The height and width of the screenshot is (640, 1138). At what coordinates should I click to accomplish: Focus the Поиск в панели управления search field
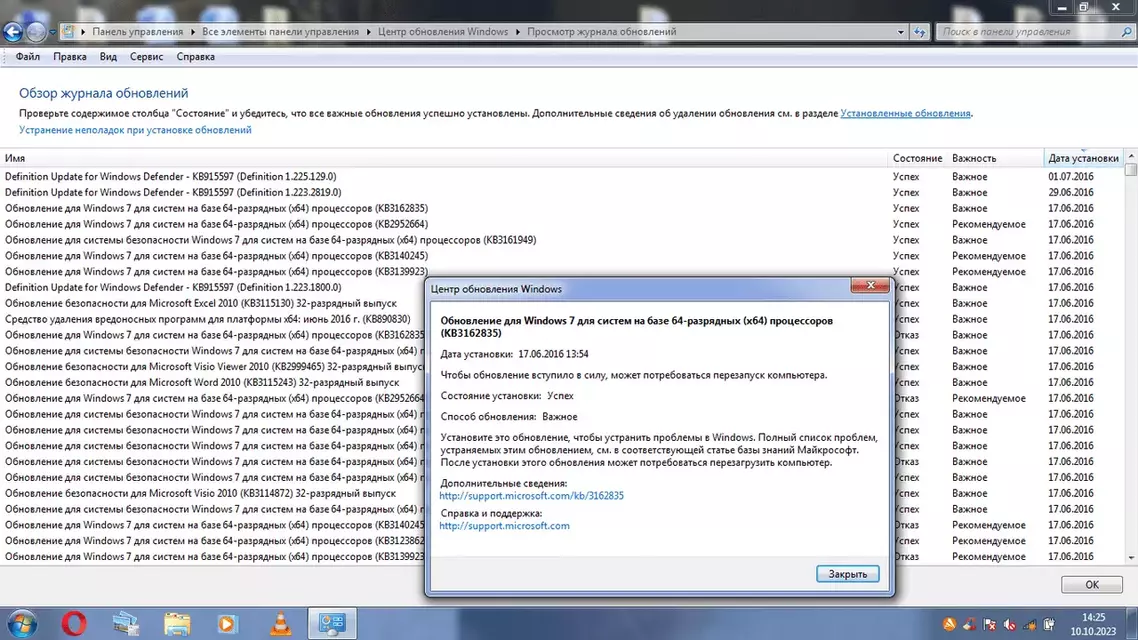point(1027,32)
